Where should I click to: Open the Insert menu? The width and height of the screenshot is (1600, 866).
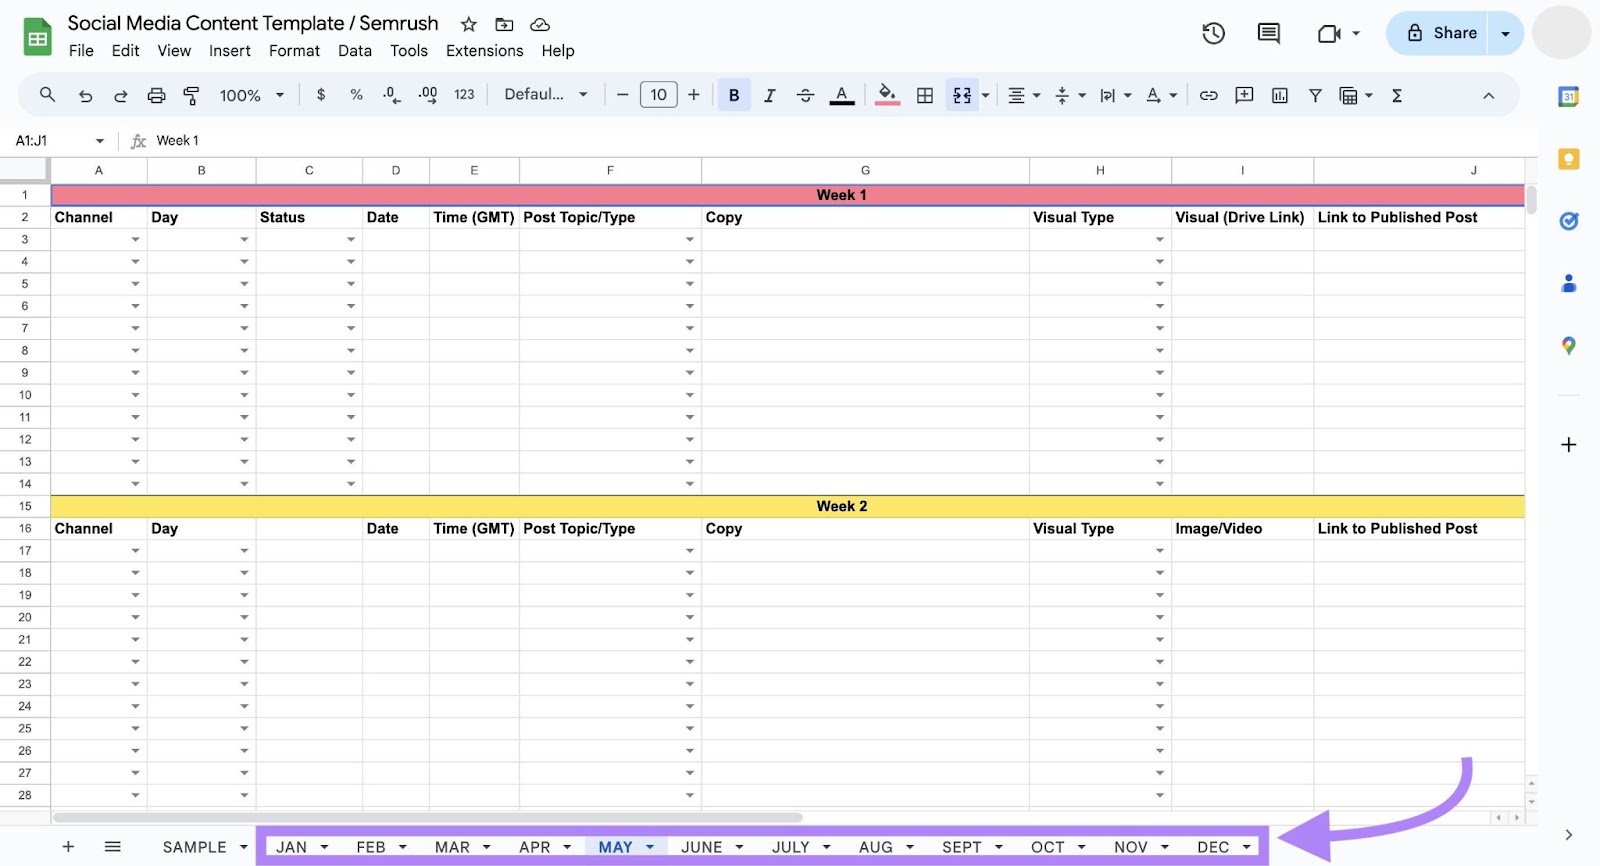(x=230, y=51)
